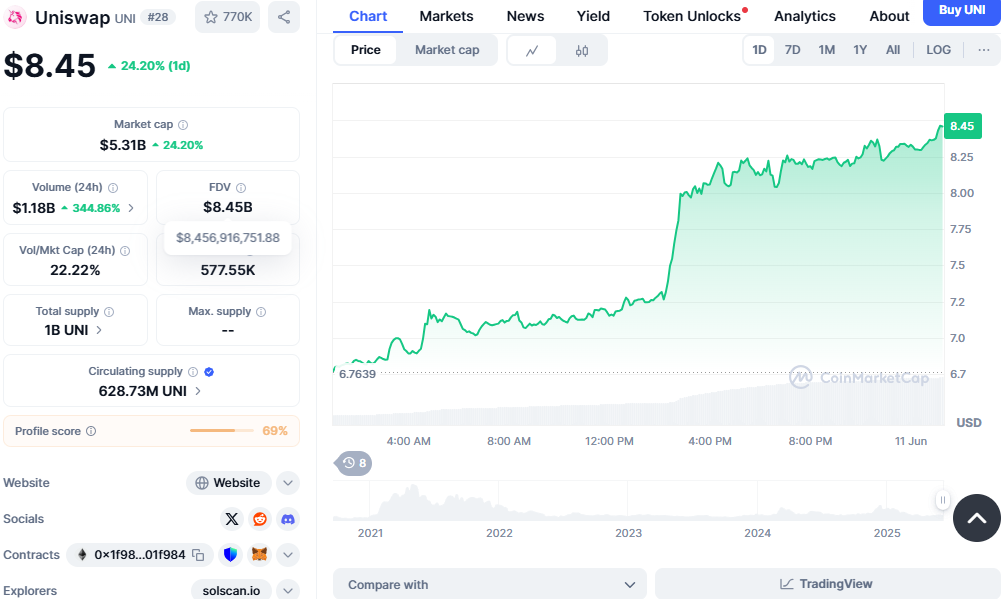
Task: Click the chart range slider handle
Action: pyautogui.click(x=942, y=500)
